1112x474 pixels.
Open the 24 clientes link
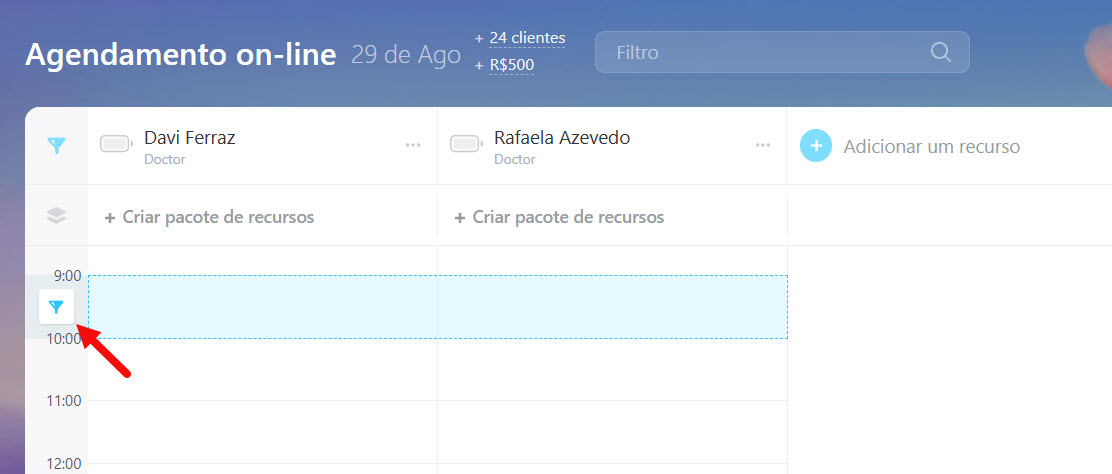[x=527, y=39]
